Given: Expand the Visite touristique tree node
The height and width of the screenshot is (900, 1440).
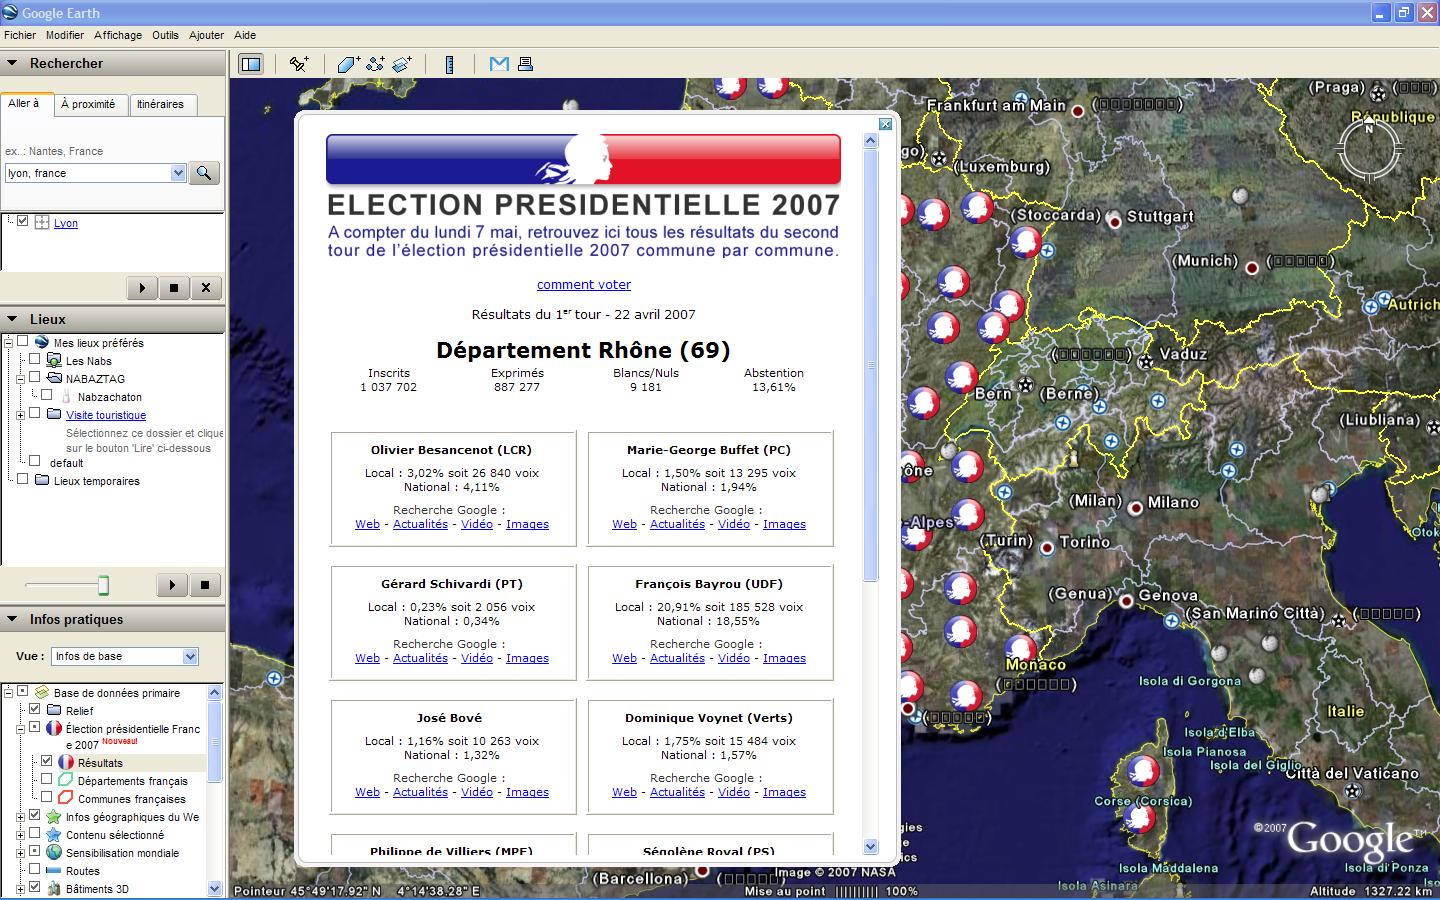Looking at the screenshot, I should [x=20, y=415].
